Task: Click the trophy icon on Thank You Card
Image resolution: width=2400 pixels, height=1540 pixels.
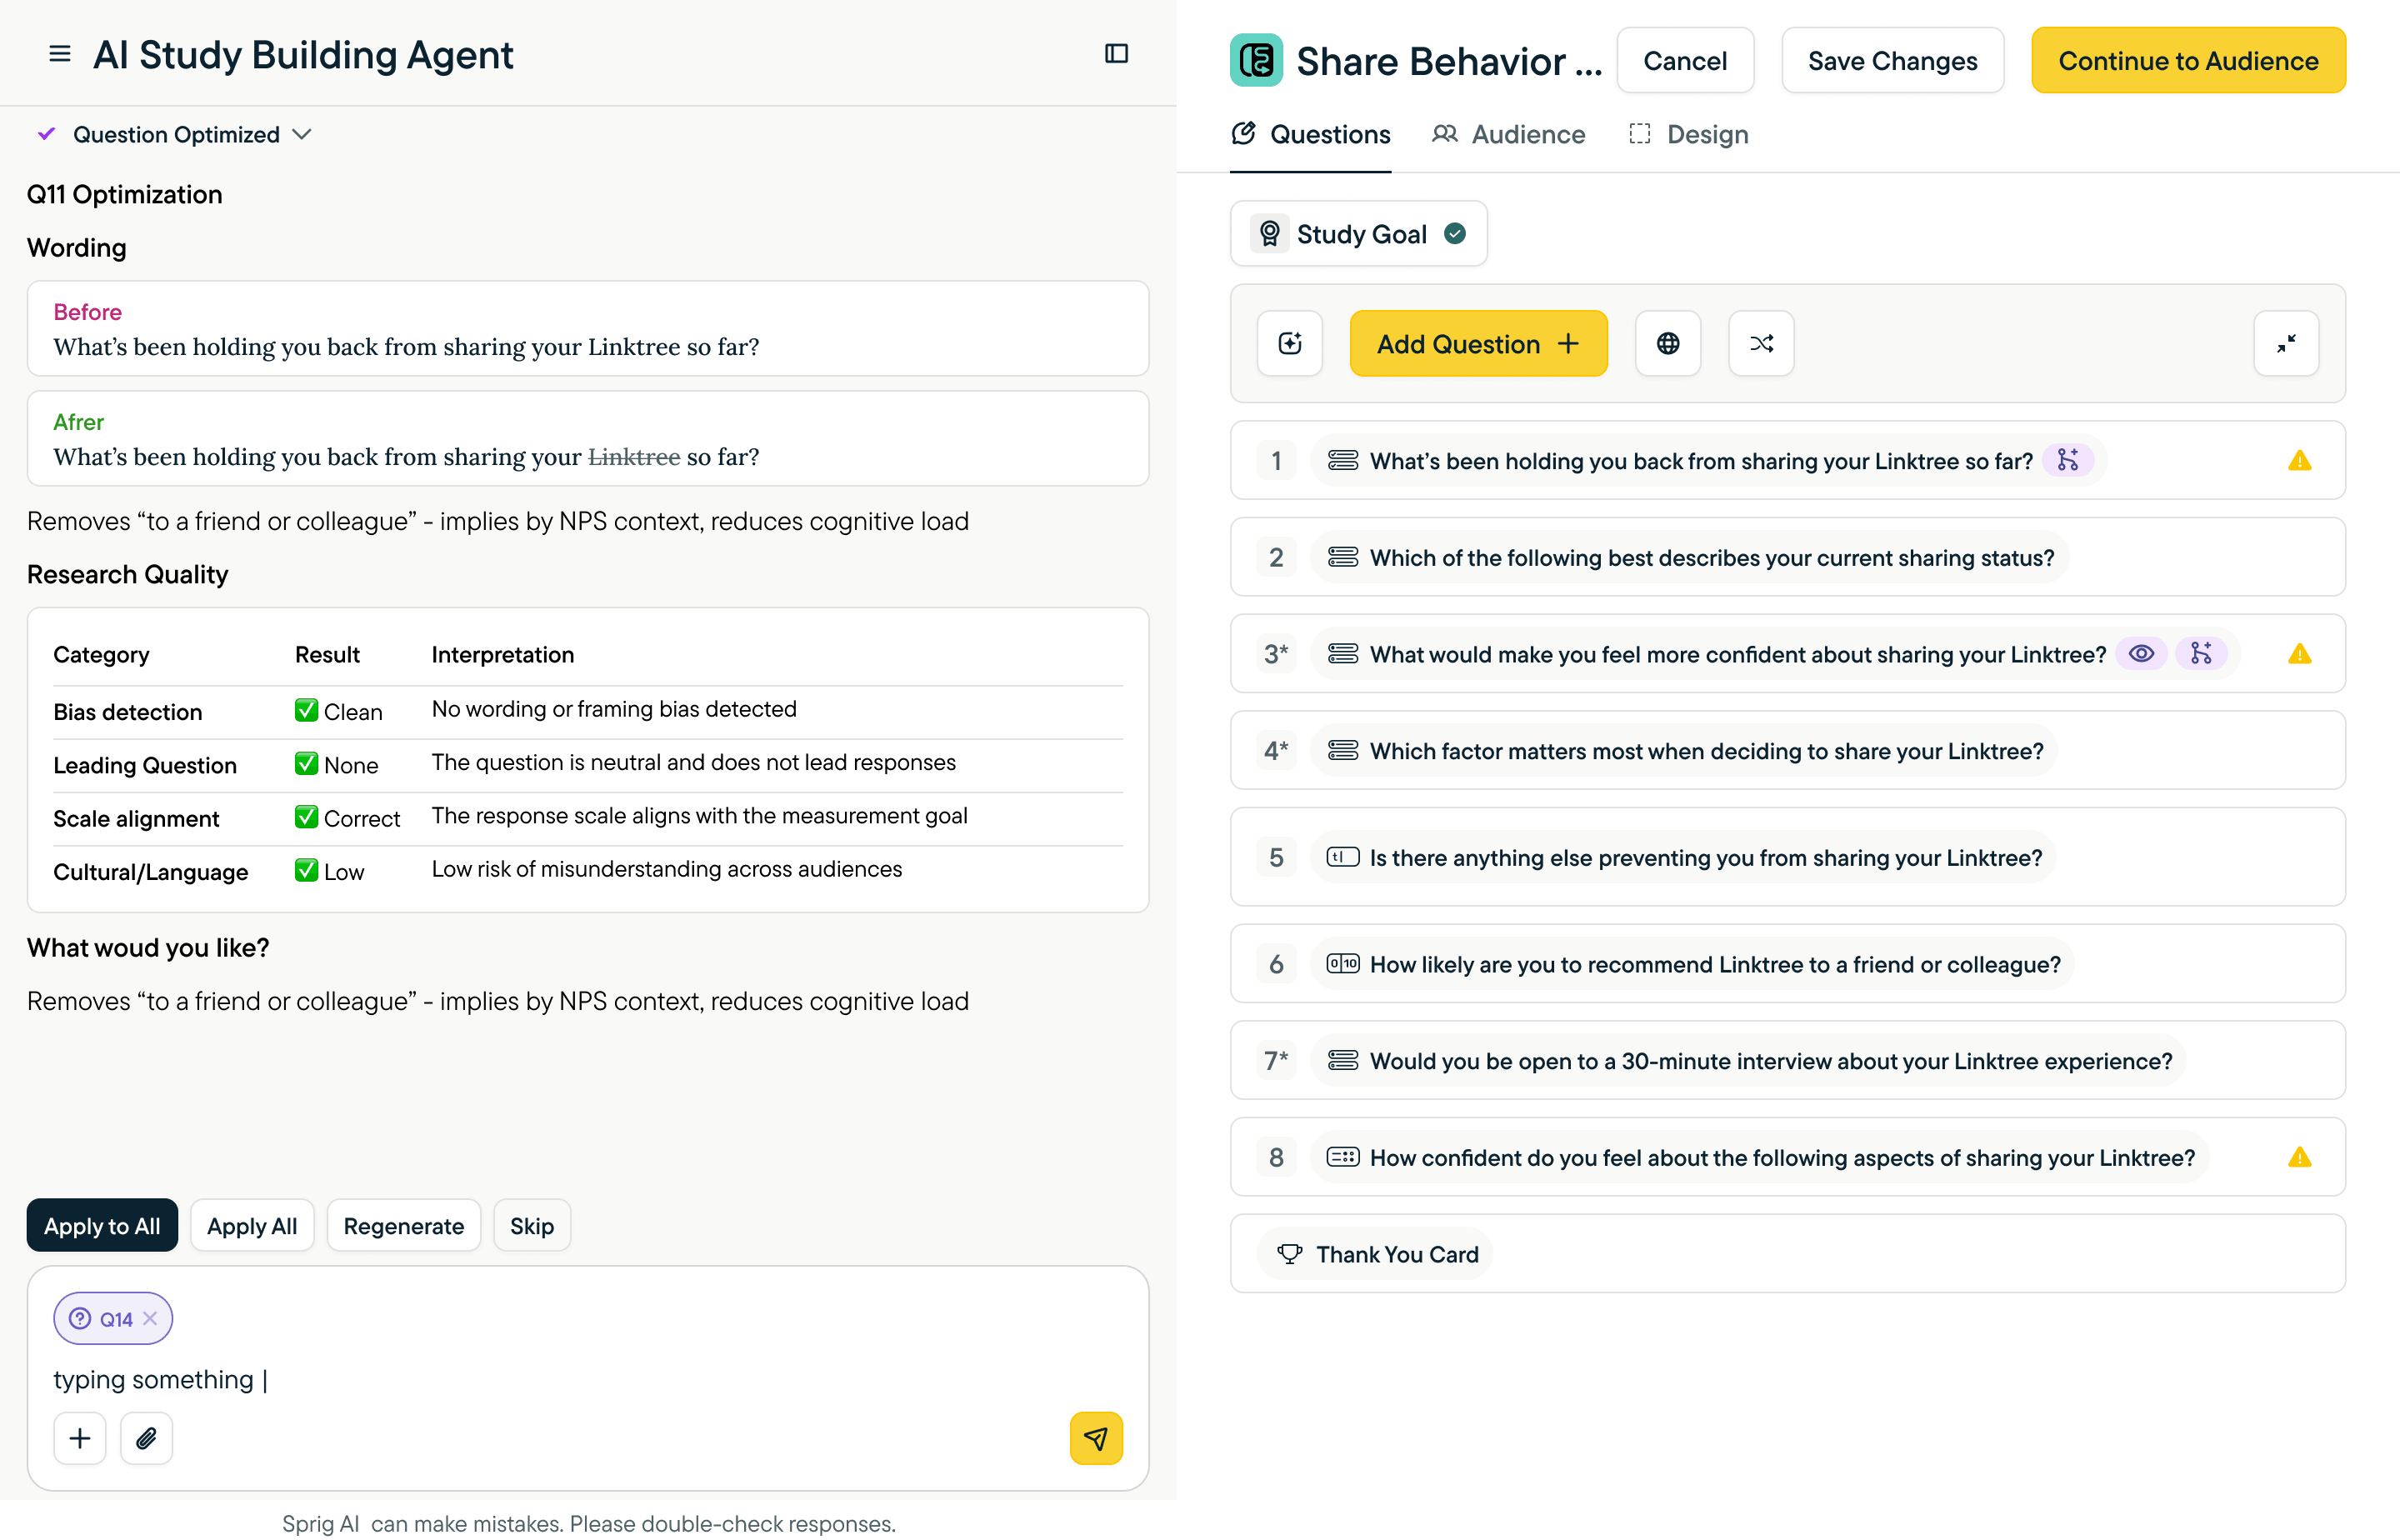Action: [x=1290, y=1253]
